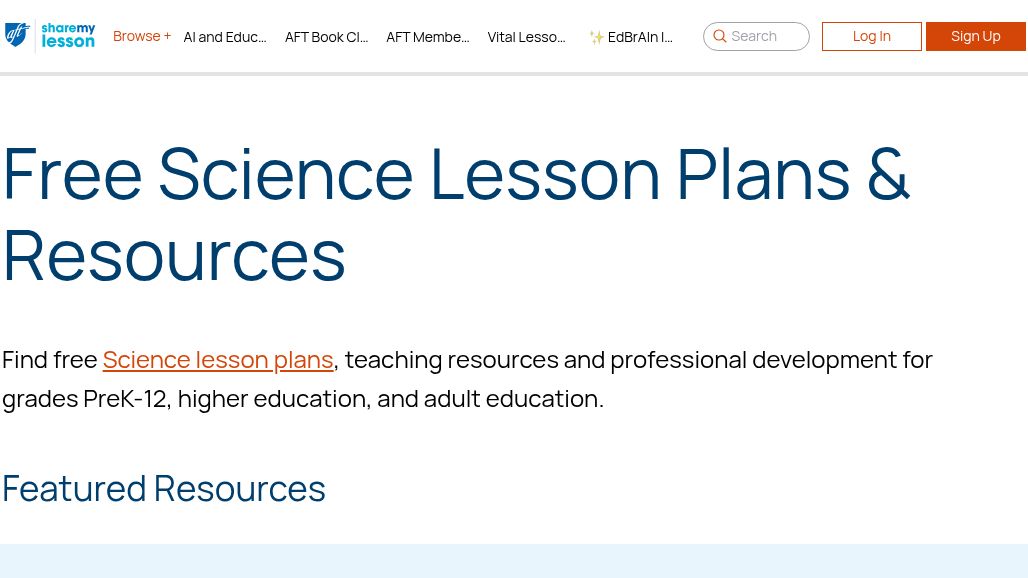Click the Free Science Lesson Plans heading
Image resolution: width=1028 pixels, height=578 pixels.
pyautogui.click(x=456, y=213)
